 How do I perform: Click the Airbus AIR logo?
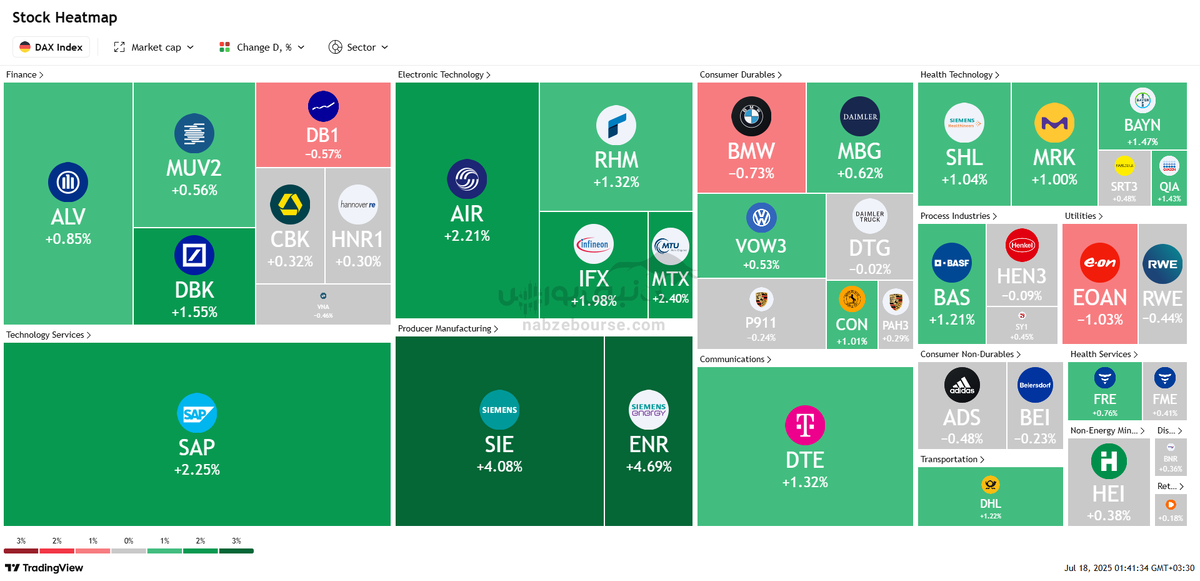[x=467, y=180]
